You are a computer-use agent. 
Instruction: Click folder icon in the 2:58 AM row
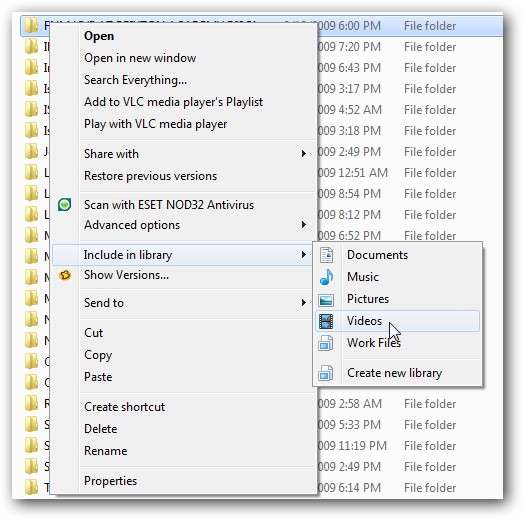tap(31, 404)
